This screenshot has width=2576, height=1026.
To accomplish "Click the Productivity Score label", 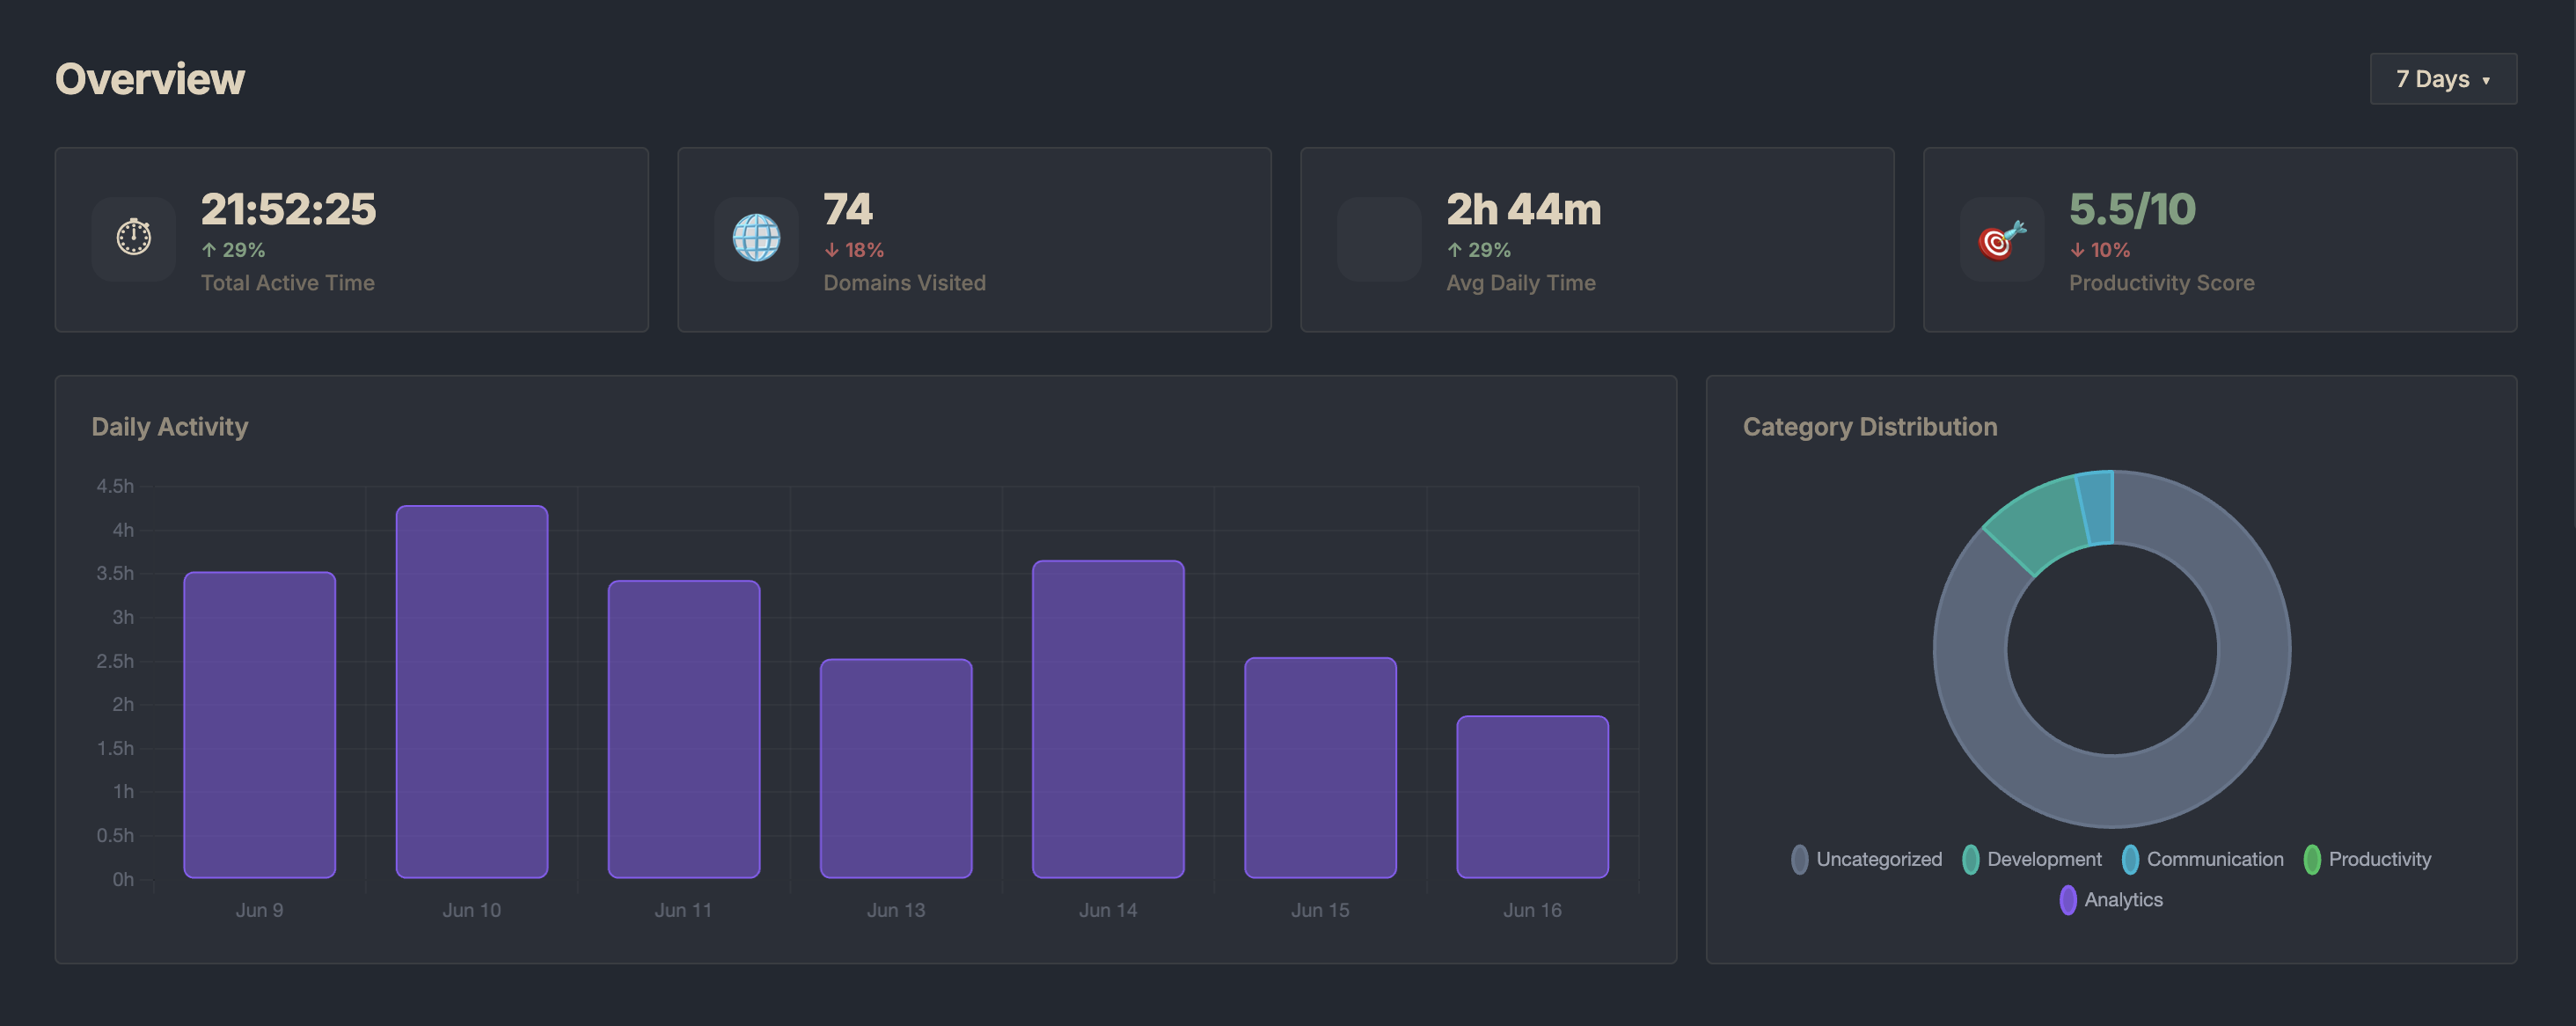I will [x=2162, y=283].
